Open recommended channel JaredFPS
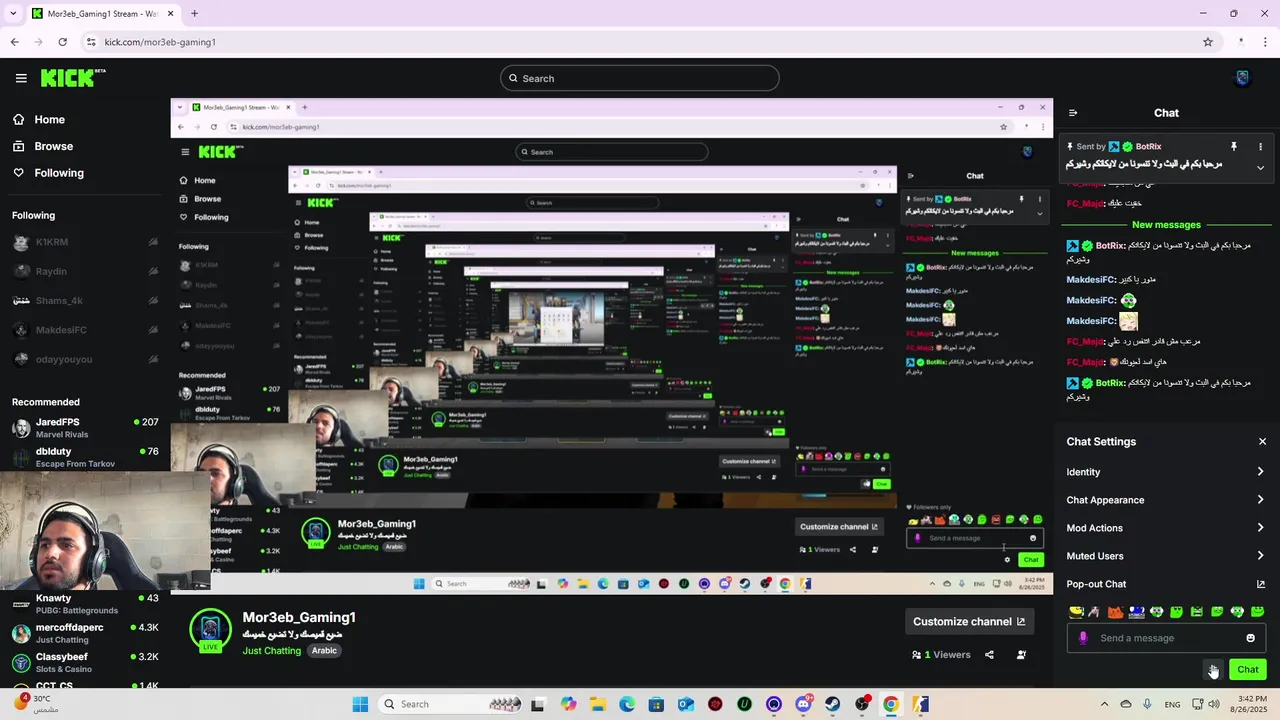The width and height of the screenshot is (1280, 720). [x=84, y=428]
